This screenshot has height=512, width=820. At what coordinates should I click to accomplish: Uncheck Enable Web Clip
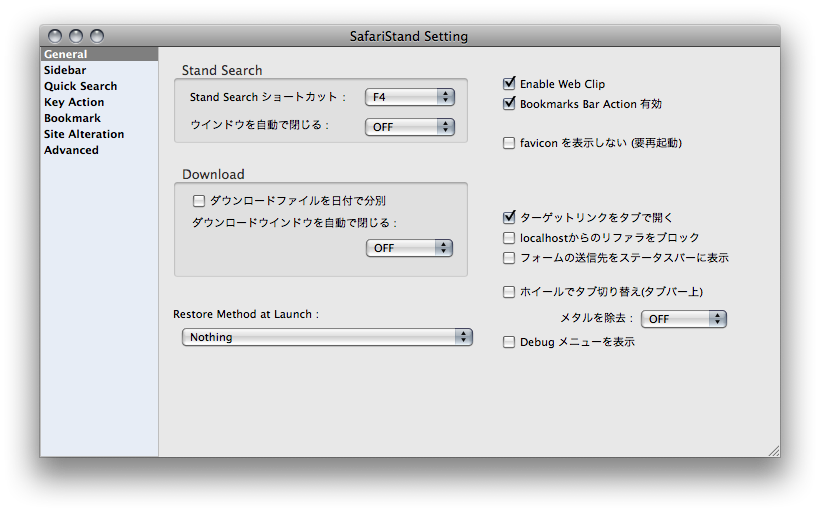coord(509,84)
